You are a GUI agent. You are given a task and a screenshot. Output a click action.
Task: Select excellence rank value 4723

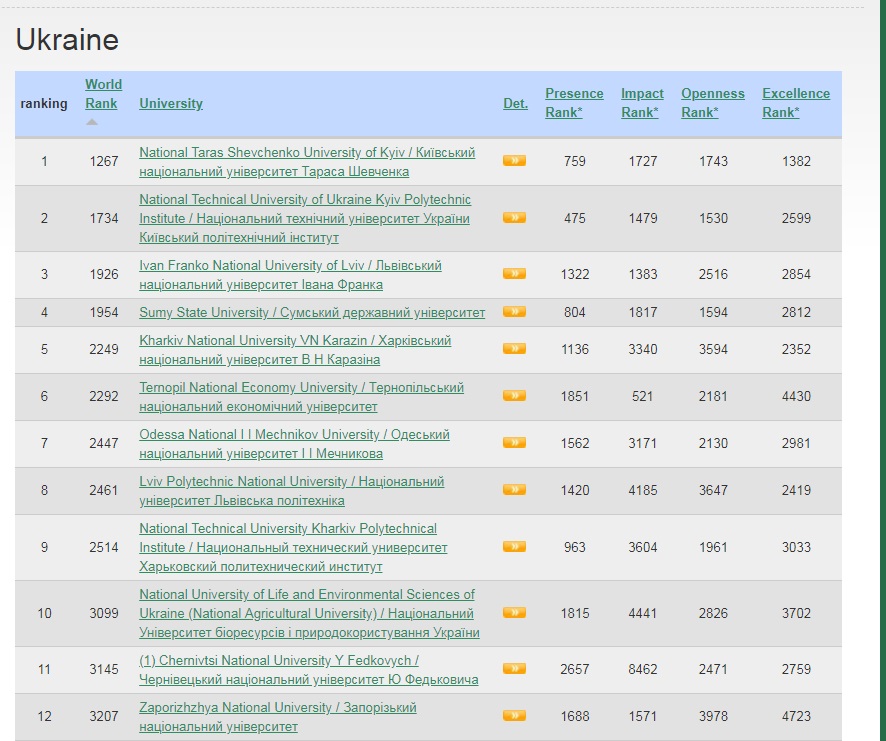(796, 716)
